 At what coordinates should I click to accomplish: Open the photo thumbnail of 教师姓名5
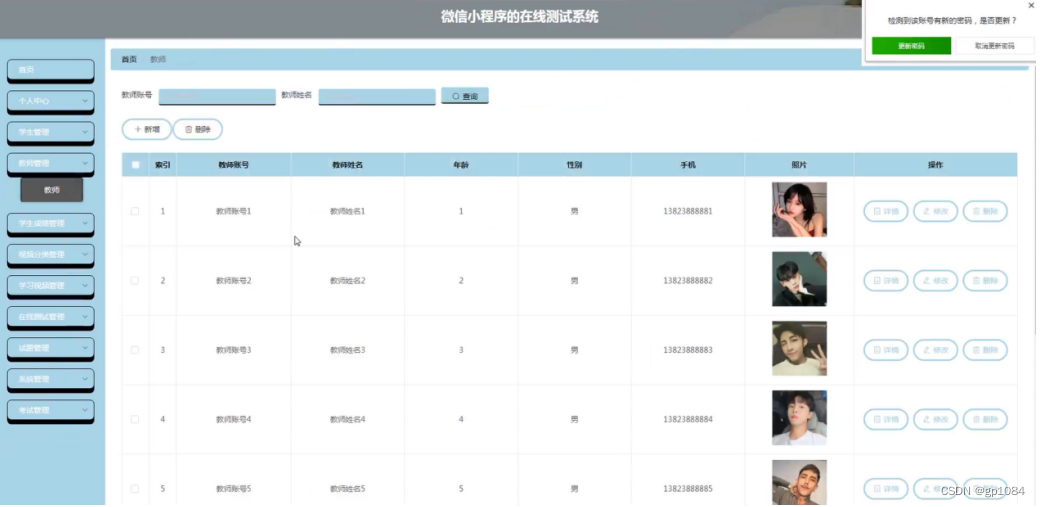click(799, 483)
